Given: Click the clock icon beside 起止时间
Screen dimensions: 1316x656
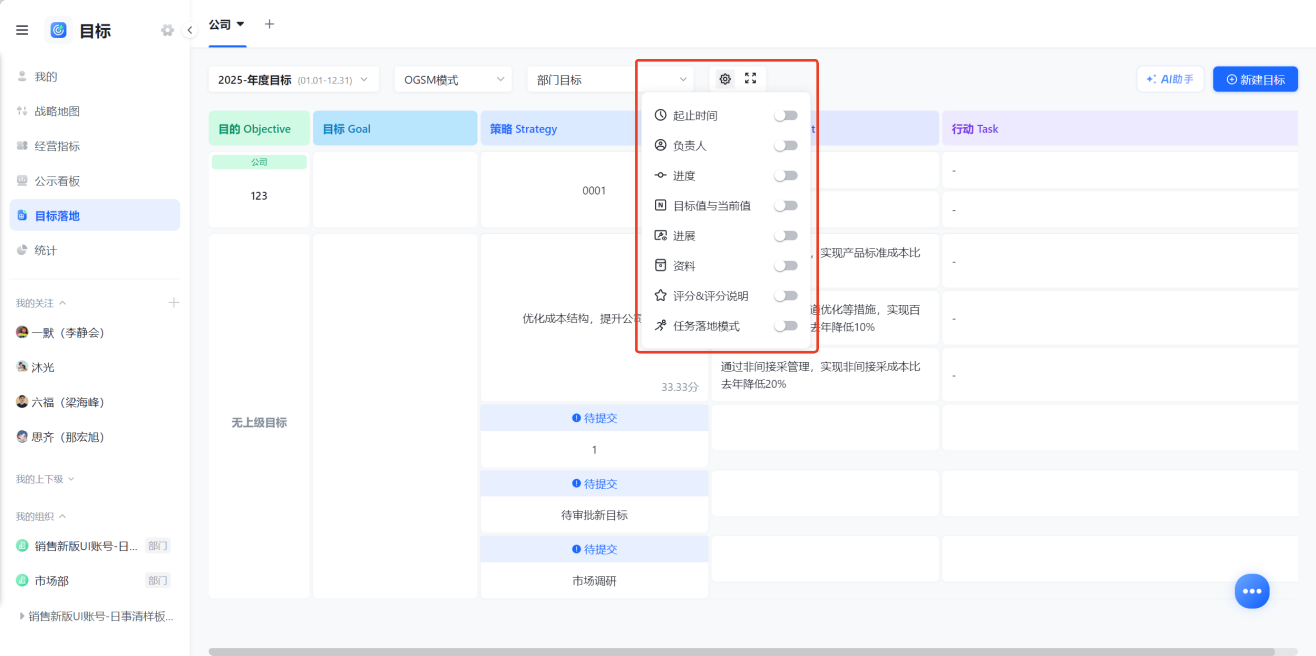Looking at the screenshot, I should [660, 115].
